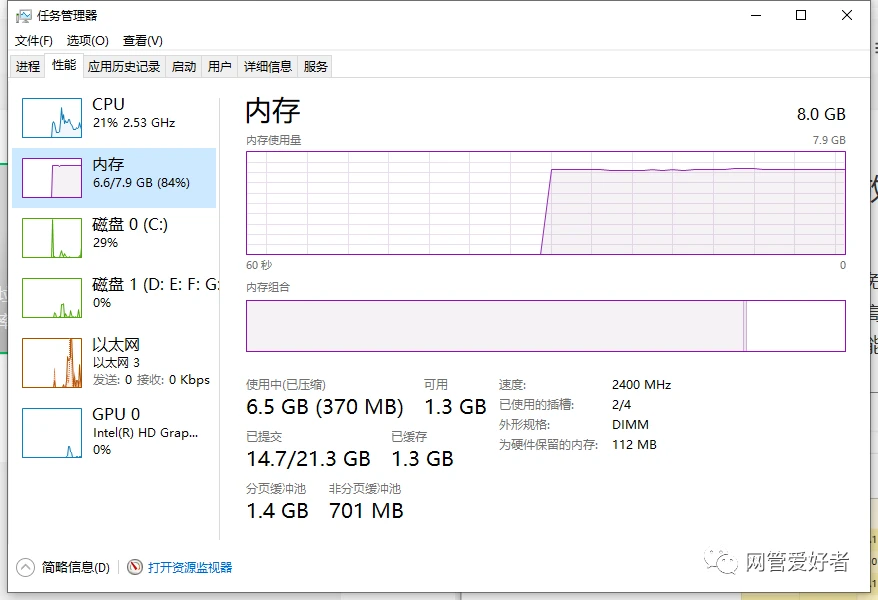
Task: Show the 以太网 network graph
Action: (x=52, y=363)
